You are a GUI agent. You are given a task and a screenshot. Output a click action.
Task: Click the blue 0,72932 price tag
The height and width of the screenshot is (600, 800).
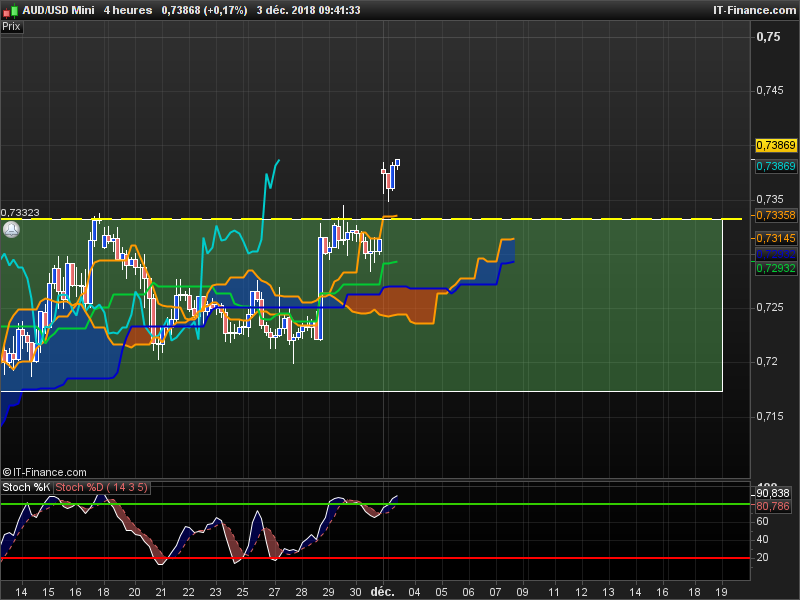coord(776,254)
